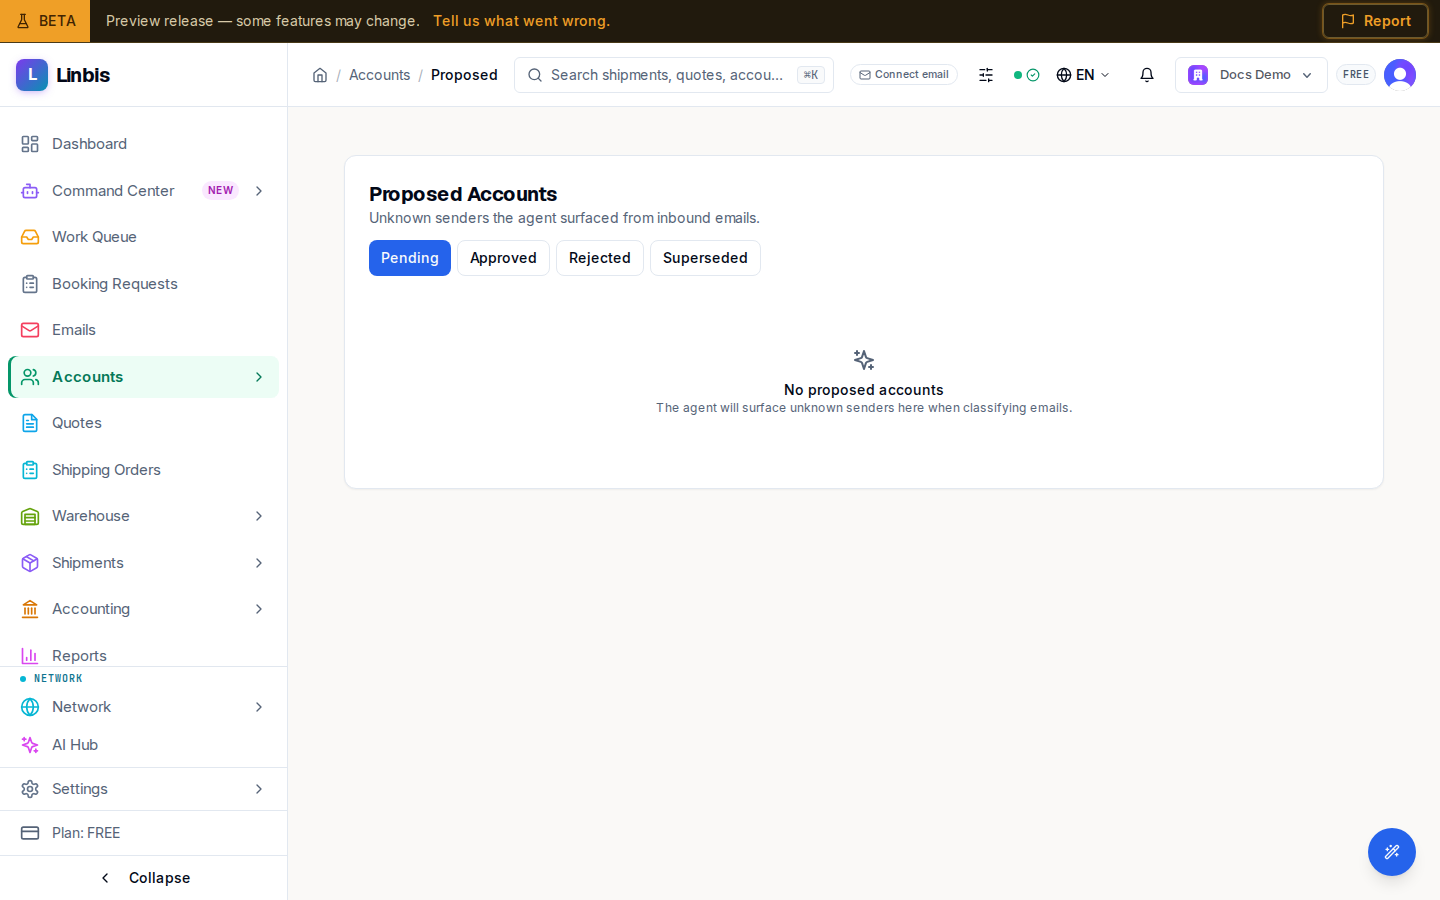Click the Proposed breadcrumb text
The height and width of the screenshot is (900, 1440).
click(464, 75)
